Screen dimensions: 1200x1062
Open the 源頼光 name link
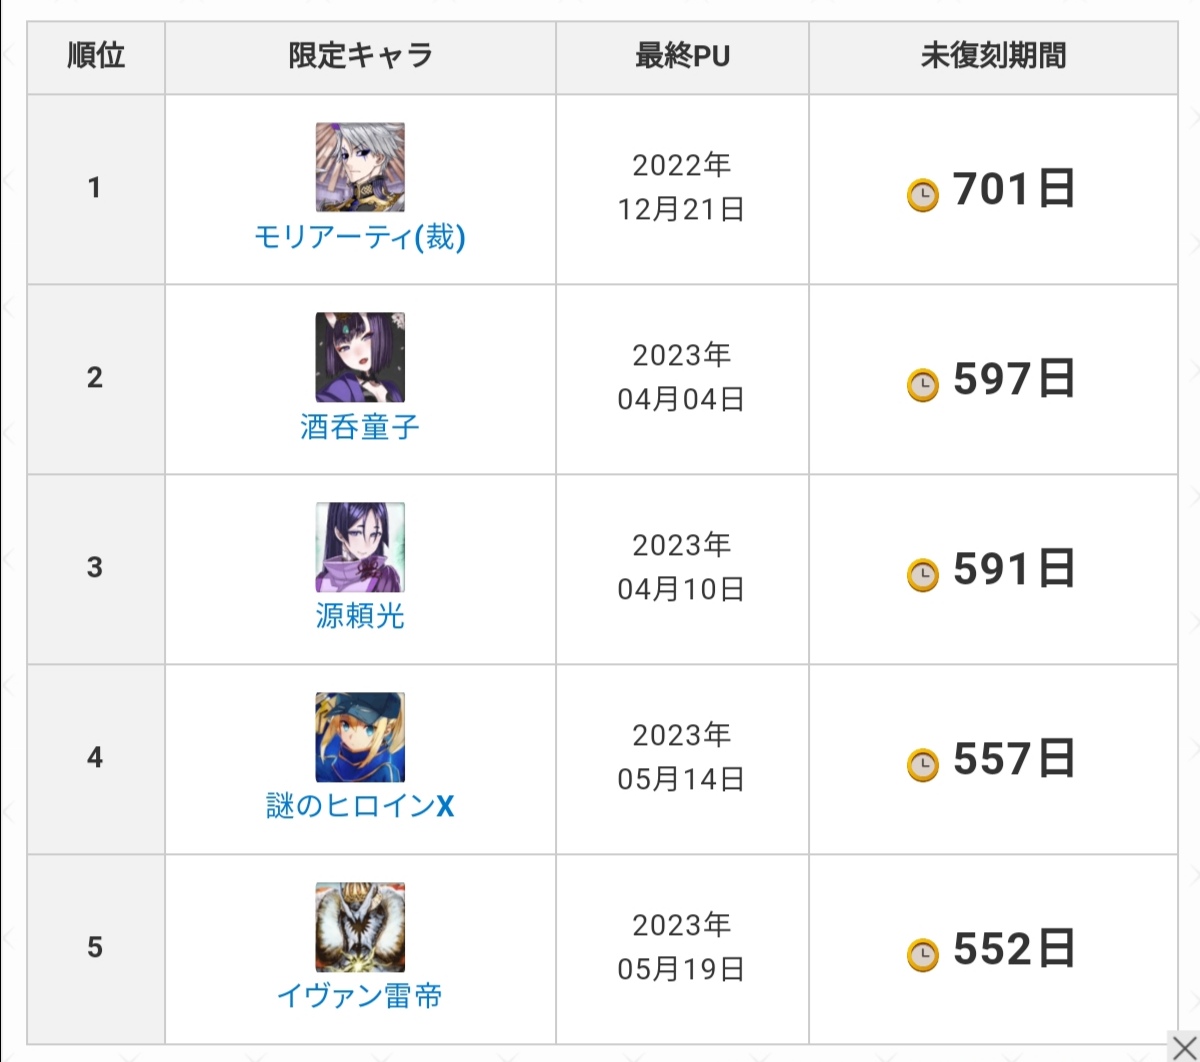[360, 616]
